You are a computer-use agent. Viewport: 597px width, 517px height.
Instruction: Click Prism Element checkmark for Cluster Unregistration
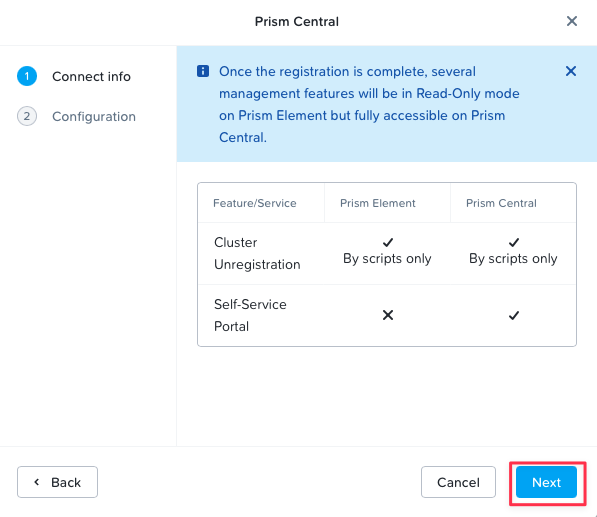(x=388, y=242)
